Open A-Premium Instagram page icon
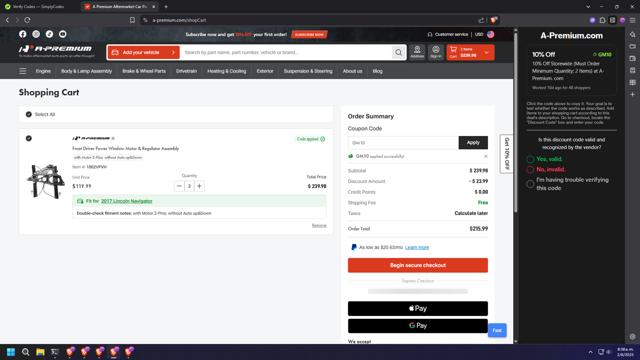The width and height of the screenshot is (640, 360). (36, 34)
